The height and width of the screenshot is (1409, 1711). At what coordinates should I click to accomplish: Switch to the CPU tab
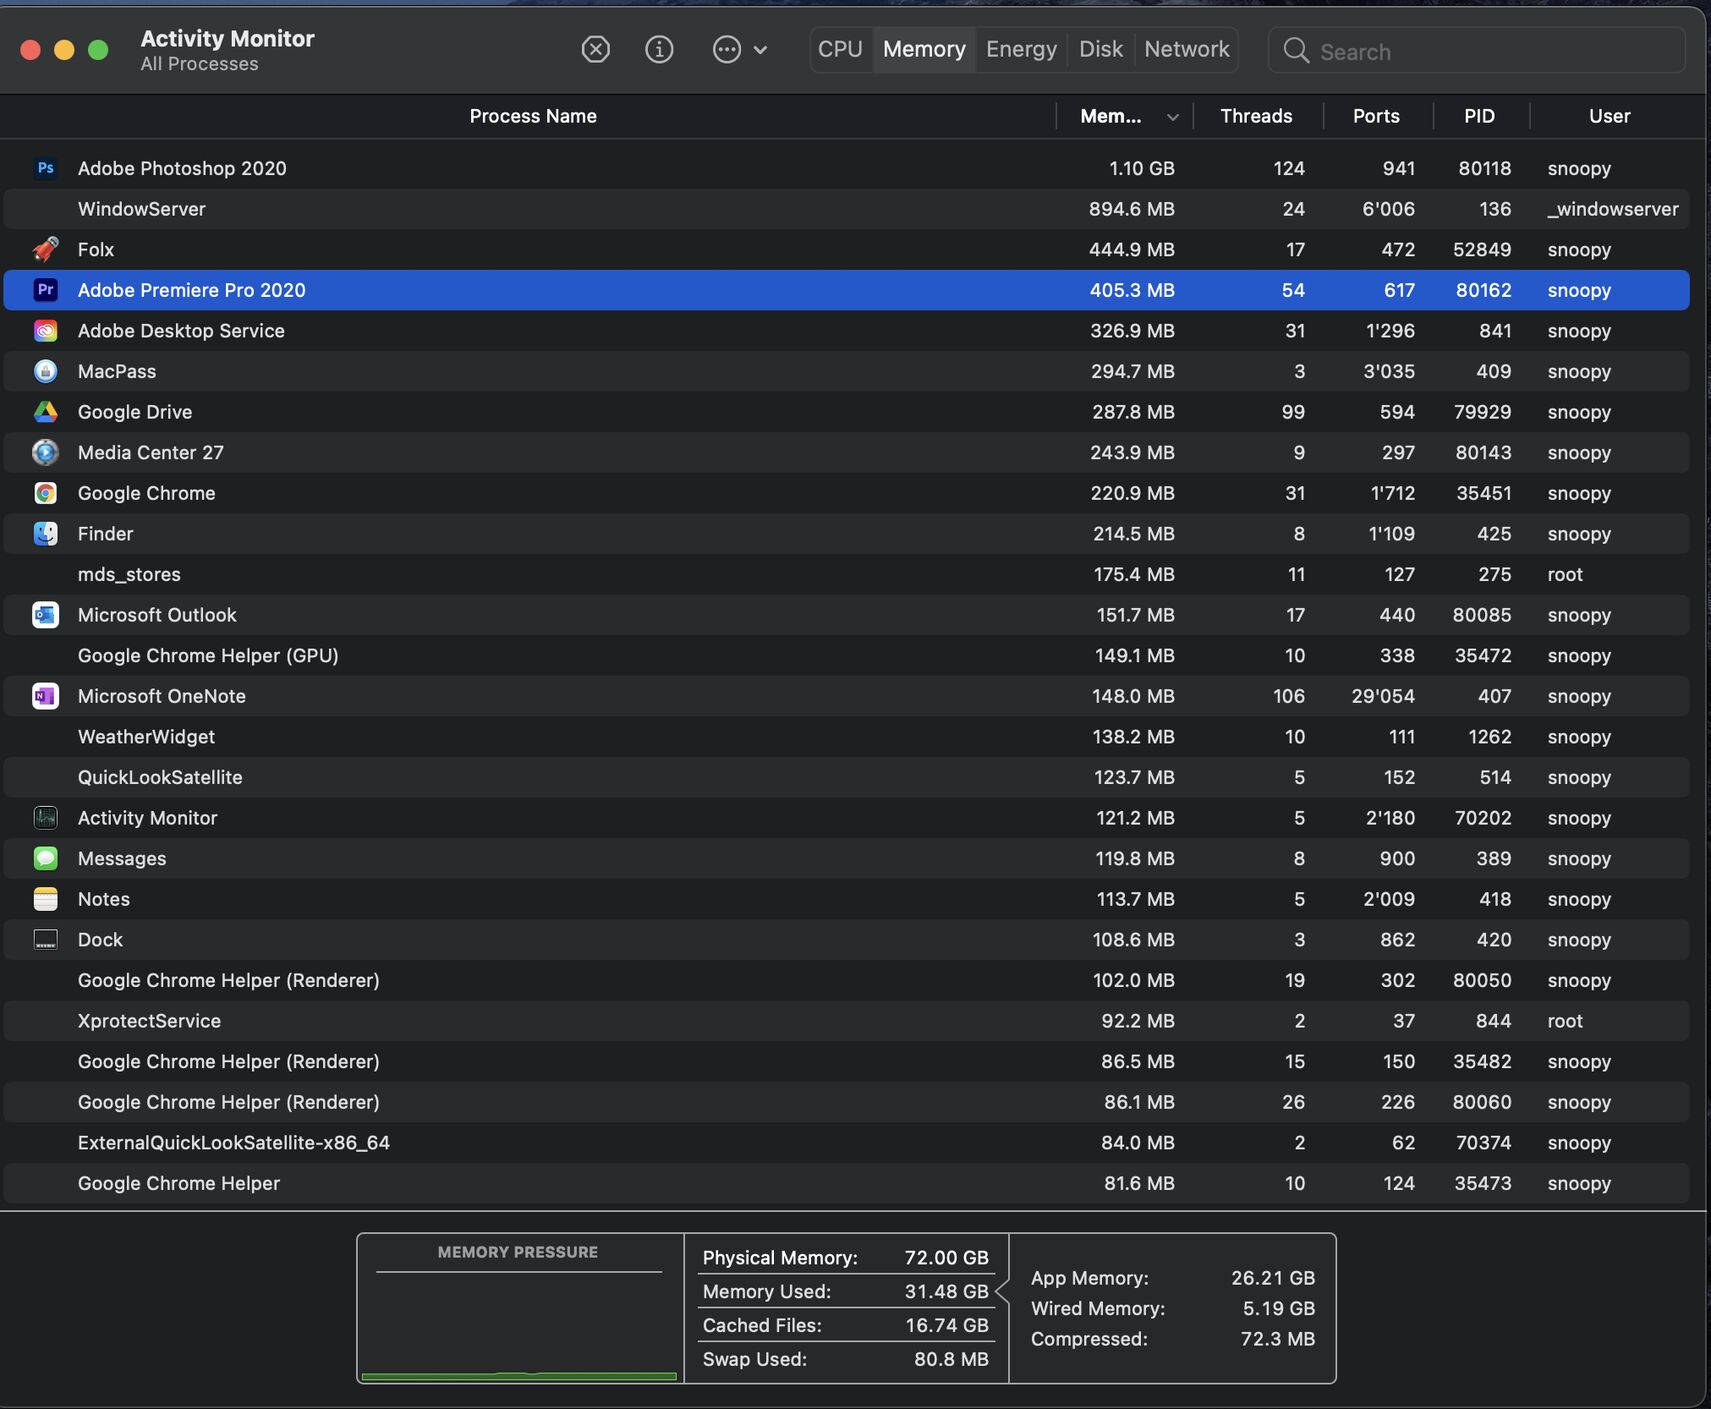[840, 49]
